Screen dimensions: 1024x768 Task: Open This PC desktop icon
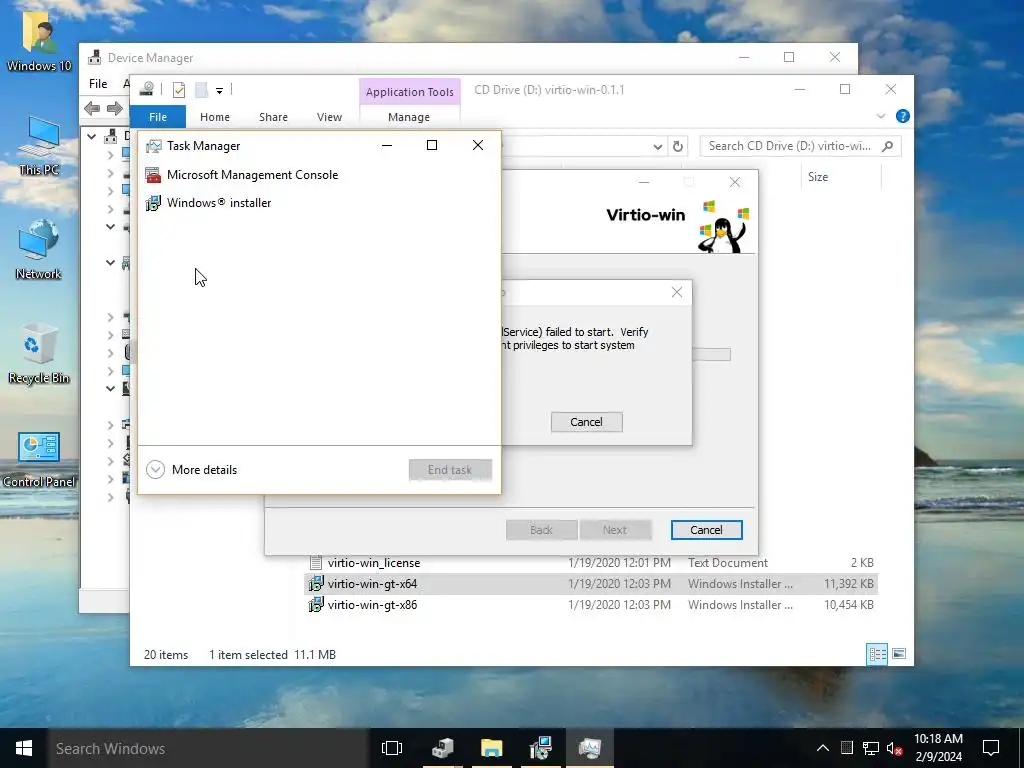[39, 146]
